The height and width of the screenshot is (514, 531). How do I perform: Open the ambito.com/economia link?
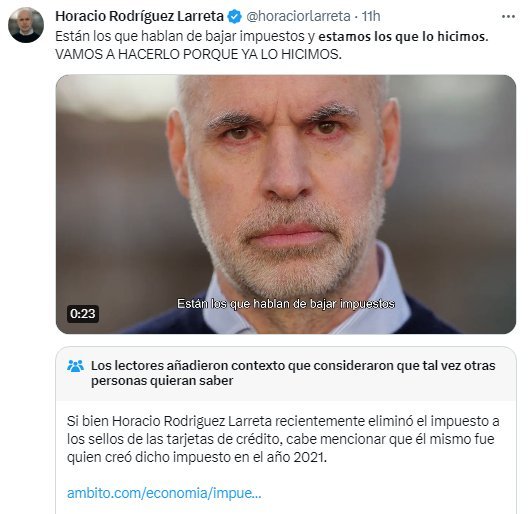click(164, 493)
